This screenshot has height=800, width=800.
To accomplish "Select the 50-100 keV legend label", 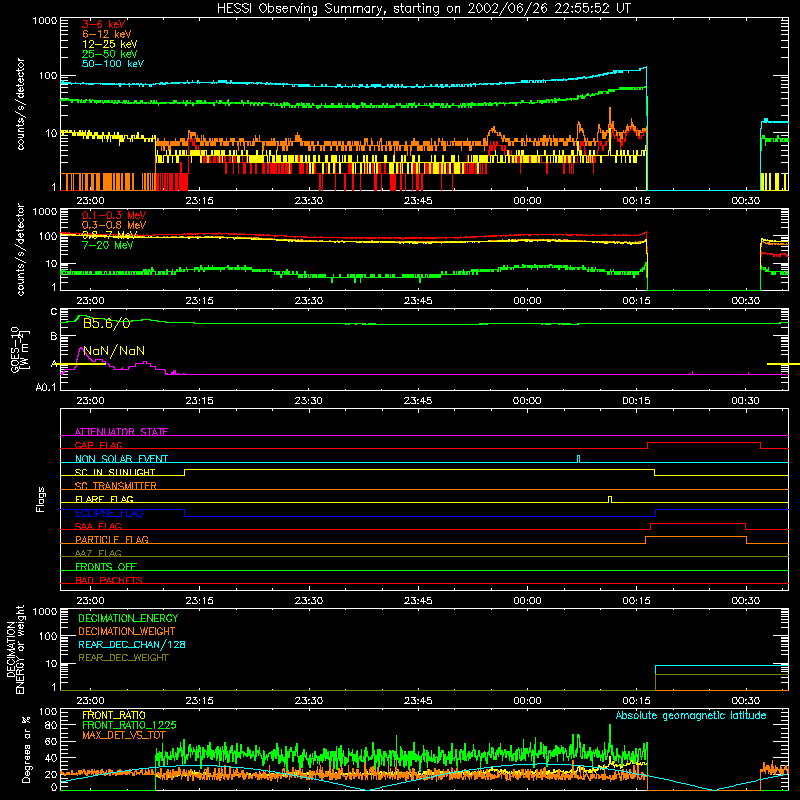I will [113, 64].
